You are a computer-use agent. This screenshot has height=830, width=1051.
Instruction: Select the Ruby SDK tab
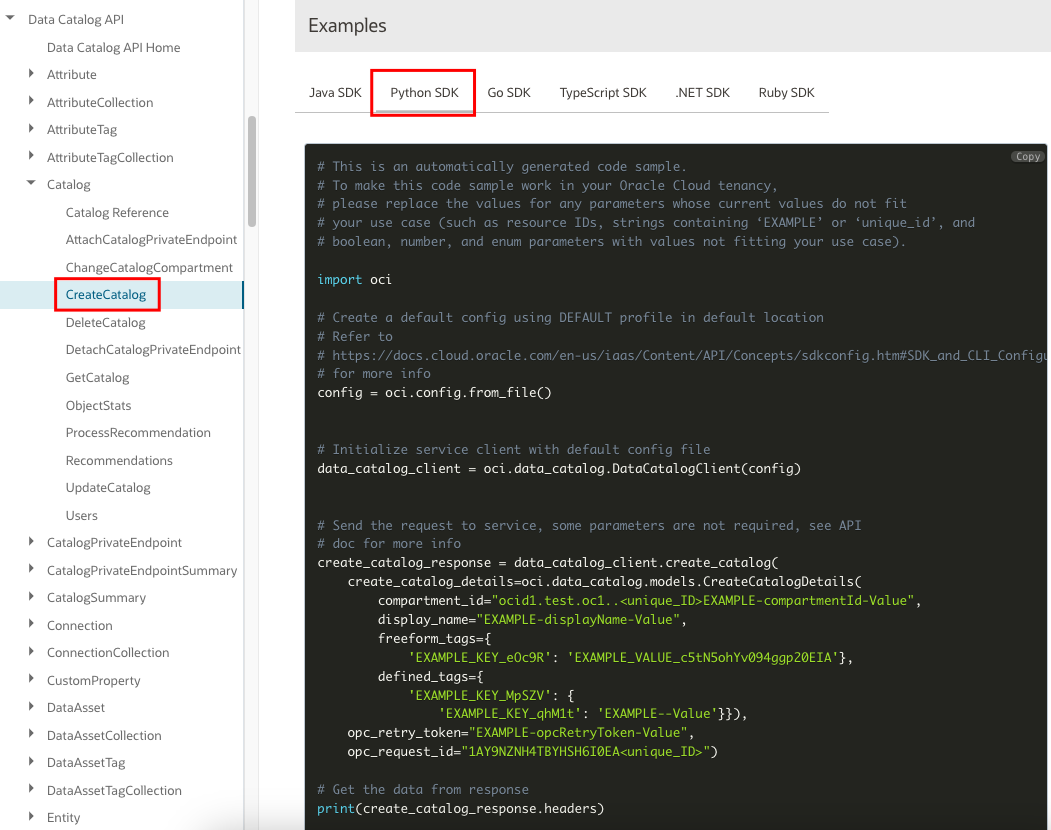tap(786, 93)
